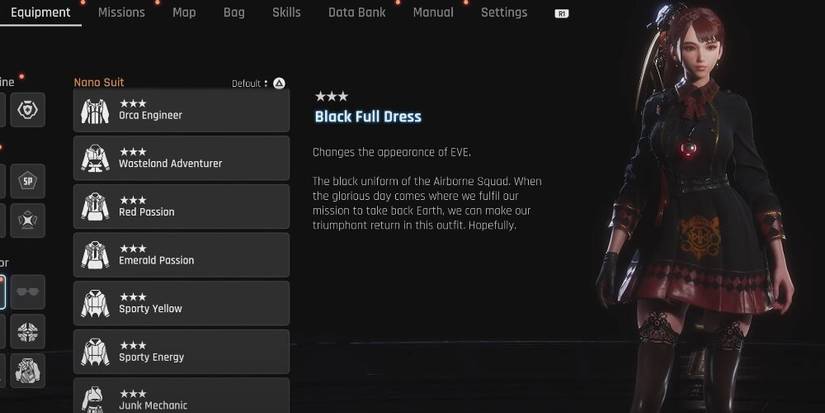Open the shield-shaped exospine slot icon

coord(28,109)
